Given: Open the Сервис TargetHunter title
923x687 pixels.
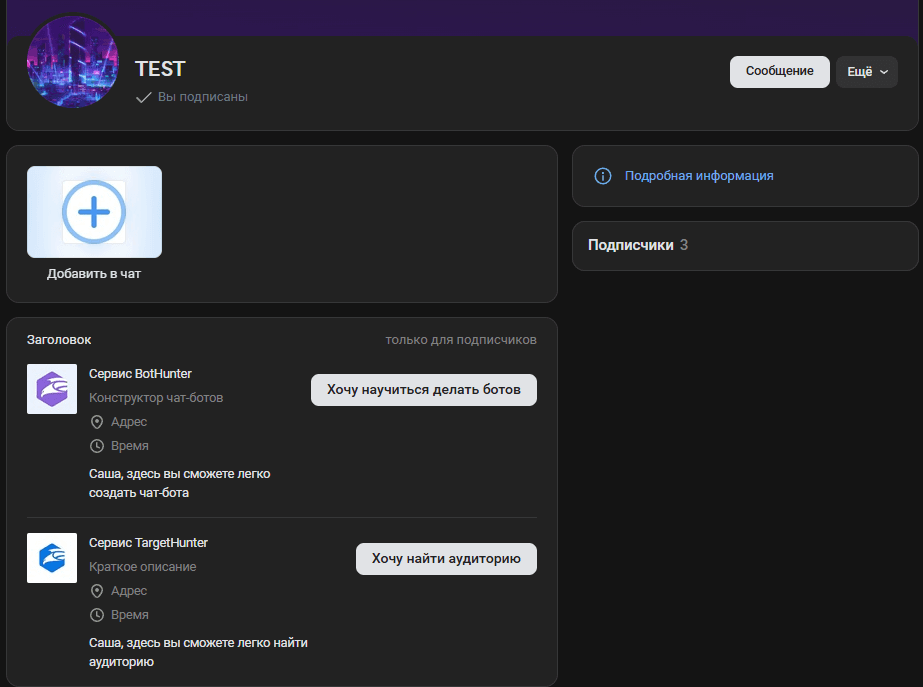Looking at the screenshot, I should click(148, 543).
